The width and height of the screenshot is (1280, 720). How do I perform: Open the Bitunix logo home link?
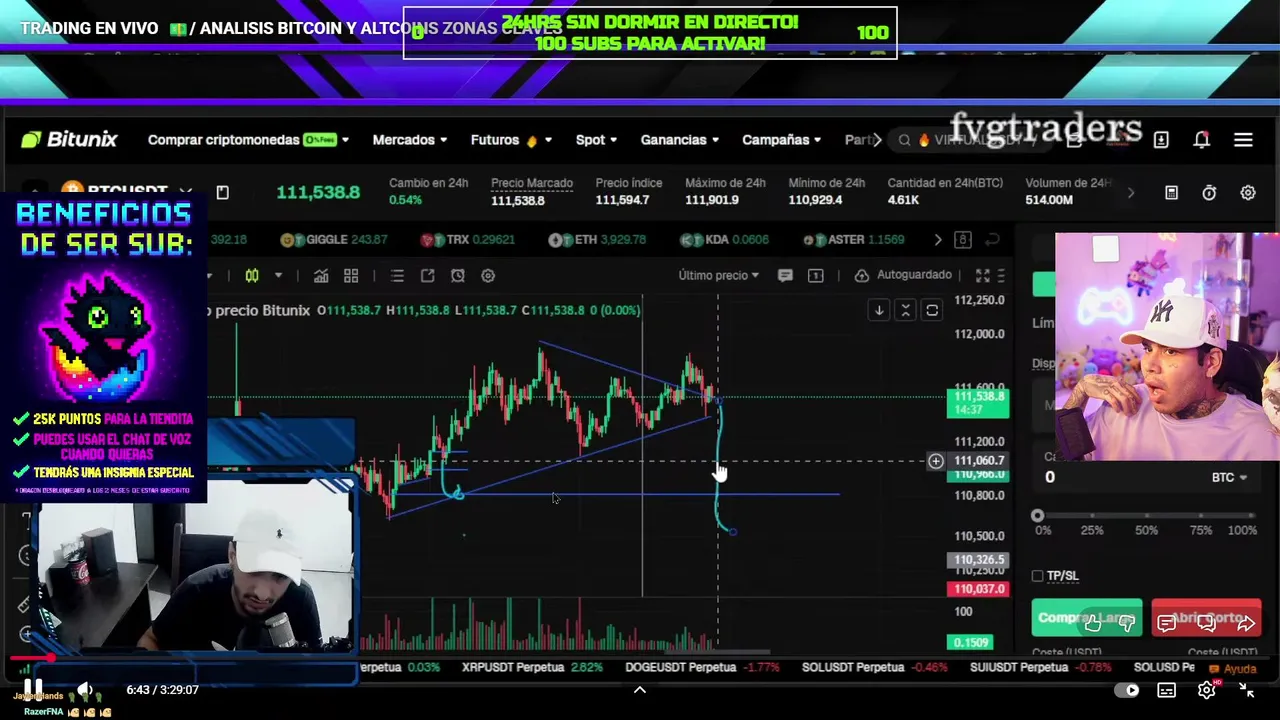(69, 140)
